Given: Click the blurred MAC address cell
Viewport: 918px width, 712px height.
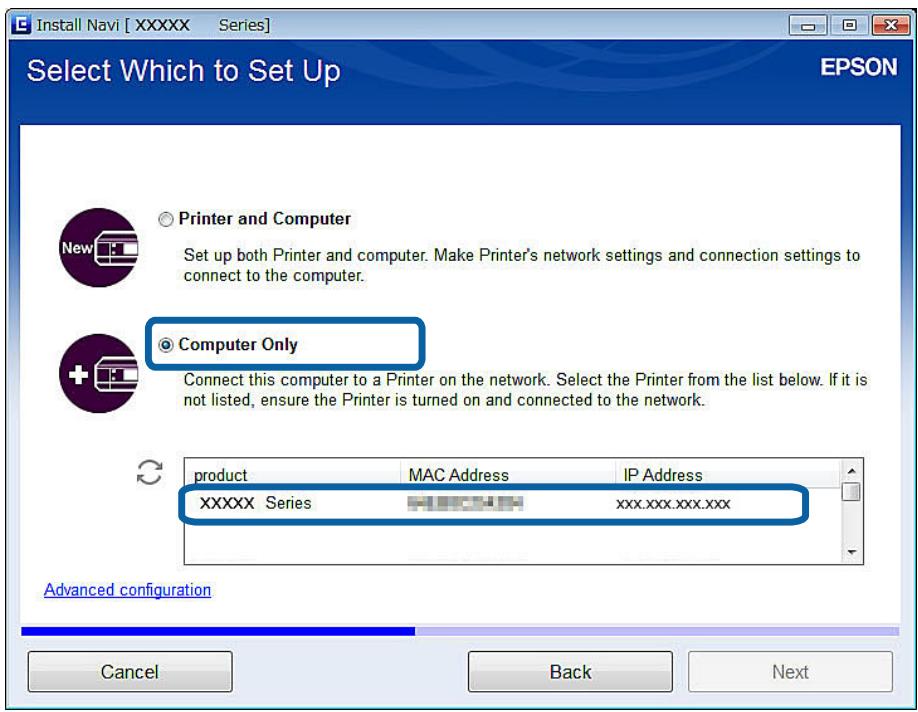Looking at the screenshot, I should tap(465, 503).
